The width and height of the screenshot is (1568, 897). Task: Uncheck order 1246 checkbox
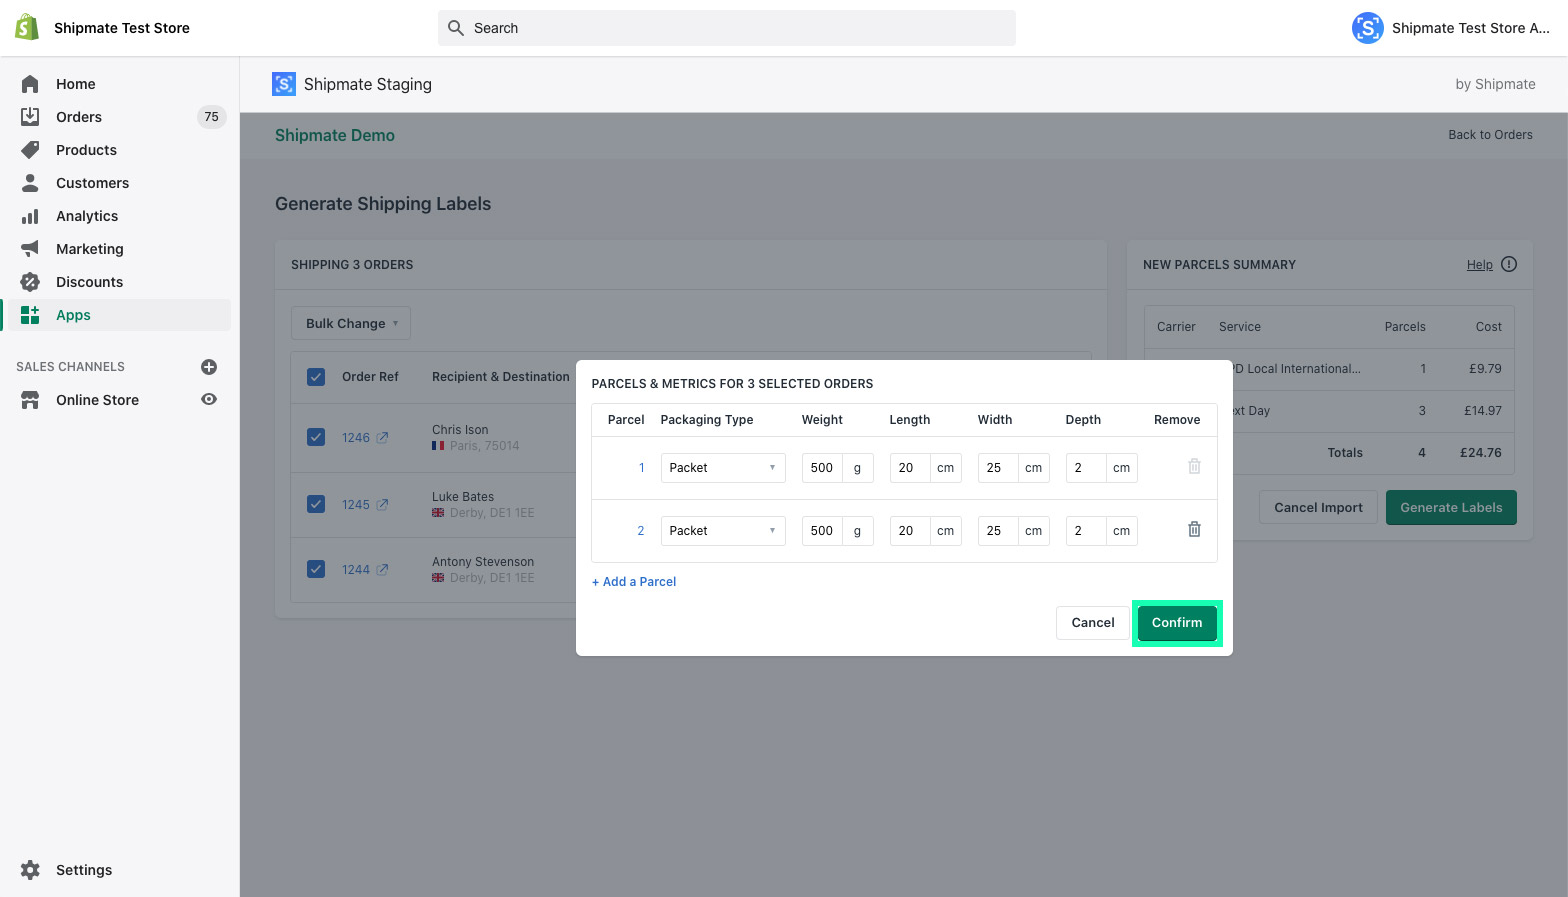(316, 437)
